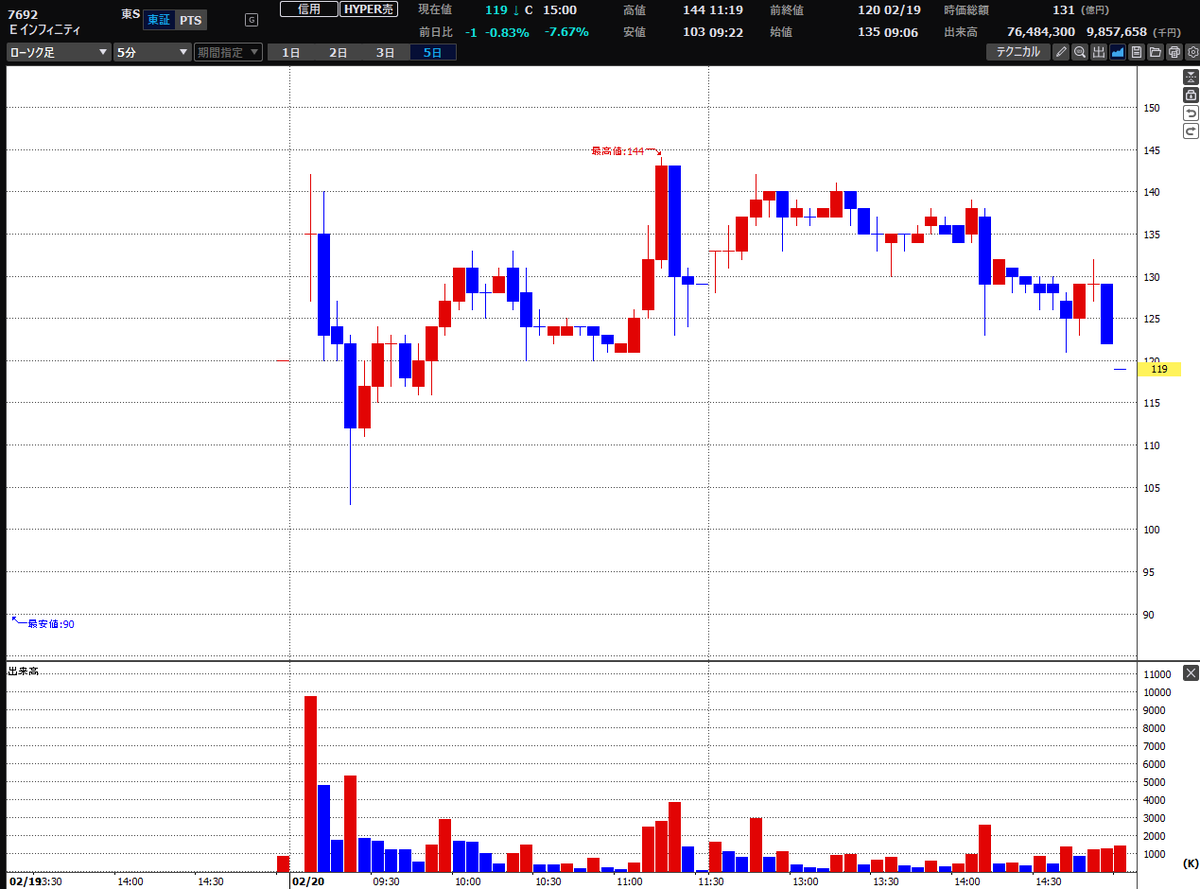Screen dimensions: 1200x889
Task: Click the 10000 volume axis label
Action: click(1158, 692)
